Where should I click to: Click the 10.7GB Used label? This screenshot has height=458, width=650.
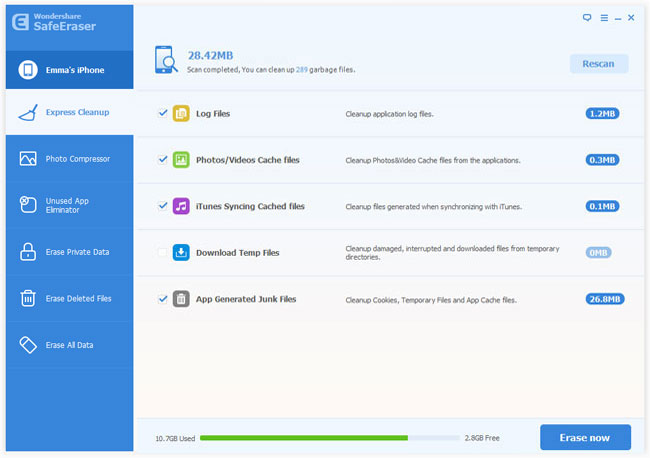pos(175,439)
